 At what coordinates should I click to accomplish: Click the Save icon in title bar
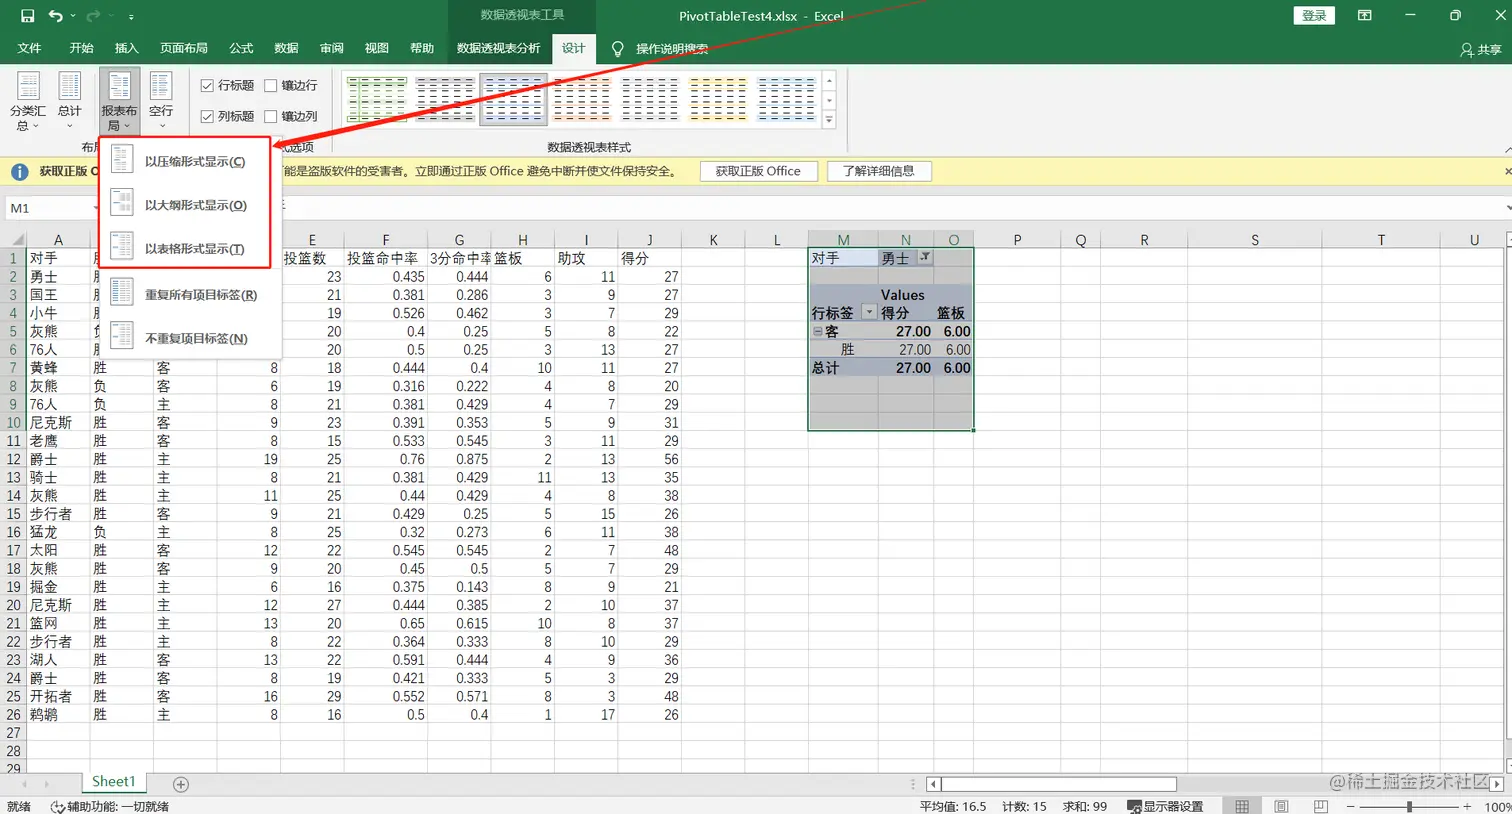27,16
